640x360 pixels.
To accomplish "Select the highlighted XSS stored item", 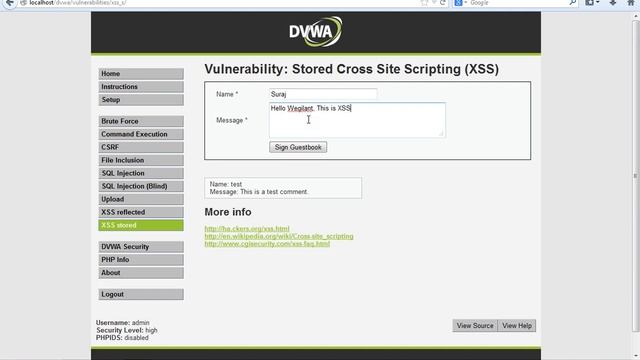I will tap(141, 225).
